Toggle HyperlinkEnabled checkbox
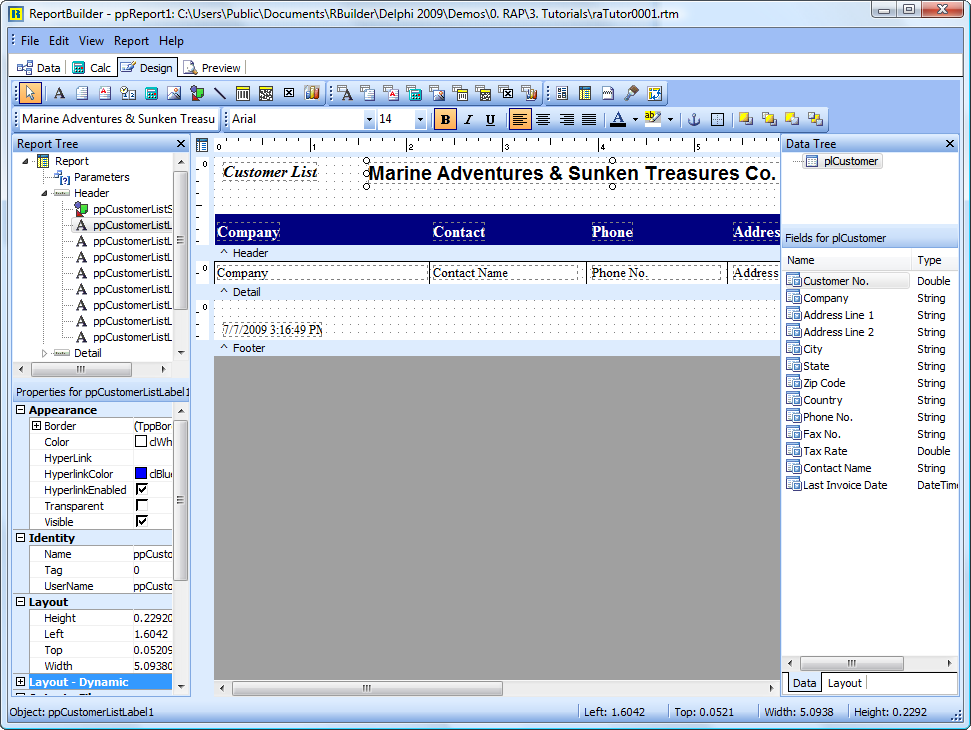The height and width of the screenshot is (730, 971). (x=142, y=490)
